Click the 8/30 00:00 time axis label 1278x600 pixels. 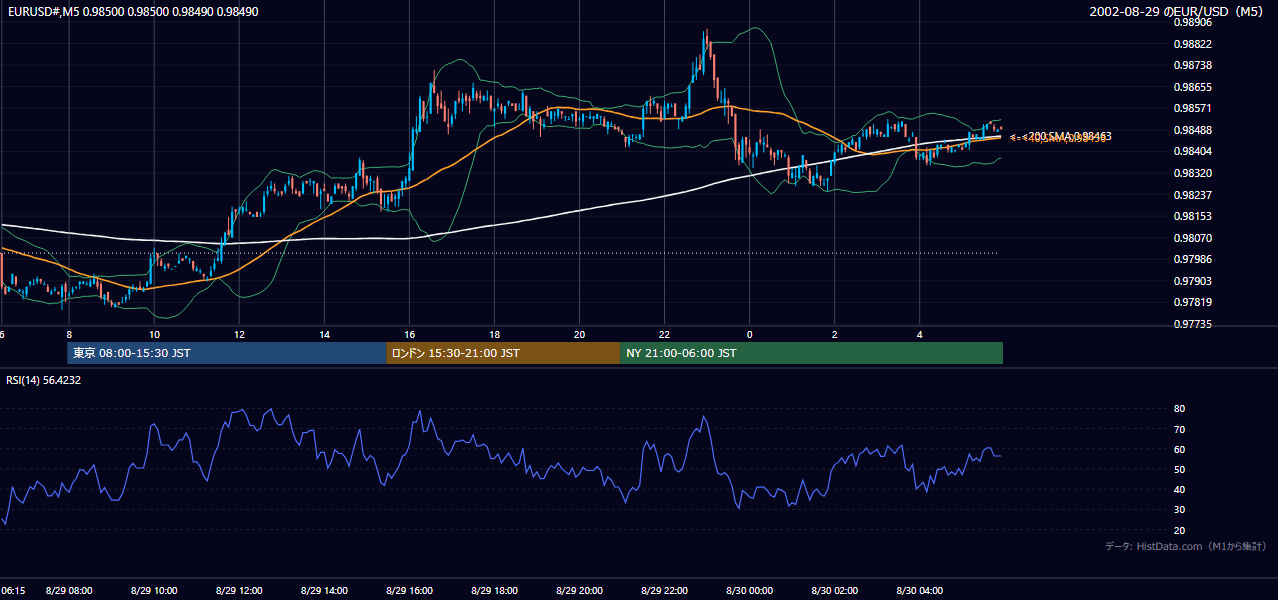[750, 591]
